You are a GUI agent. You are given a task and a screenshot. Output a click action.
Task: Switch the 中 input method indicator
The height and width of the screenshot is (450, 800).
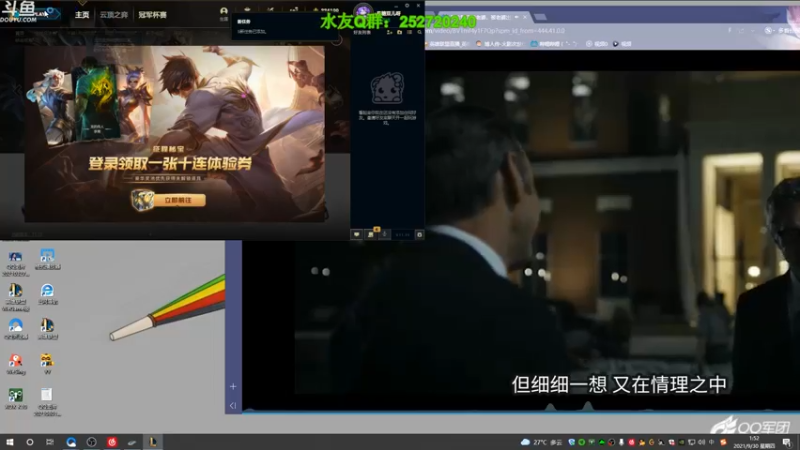coord(712,442)
